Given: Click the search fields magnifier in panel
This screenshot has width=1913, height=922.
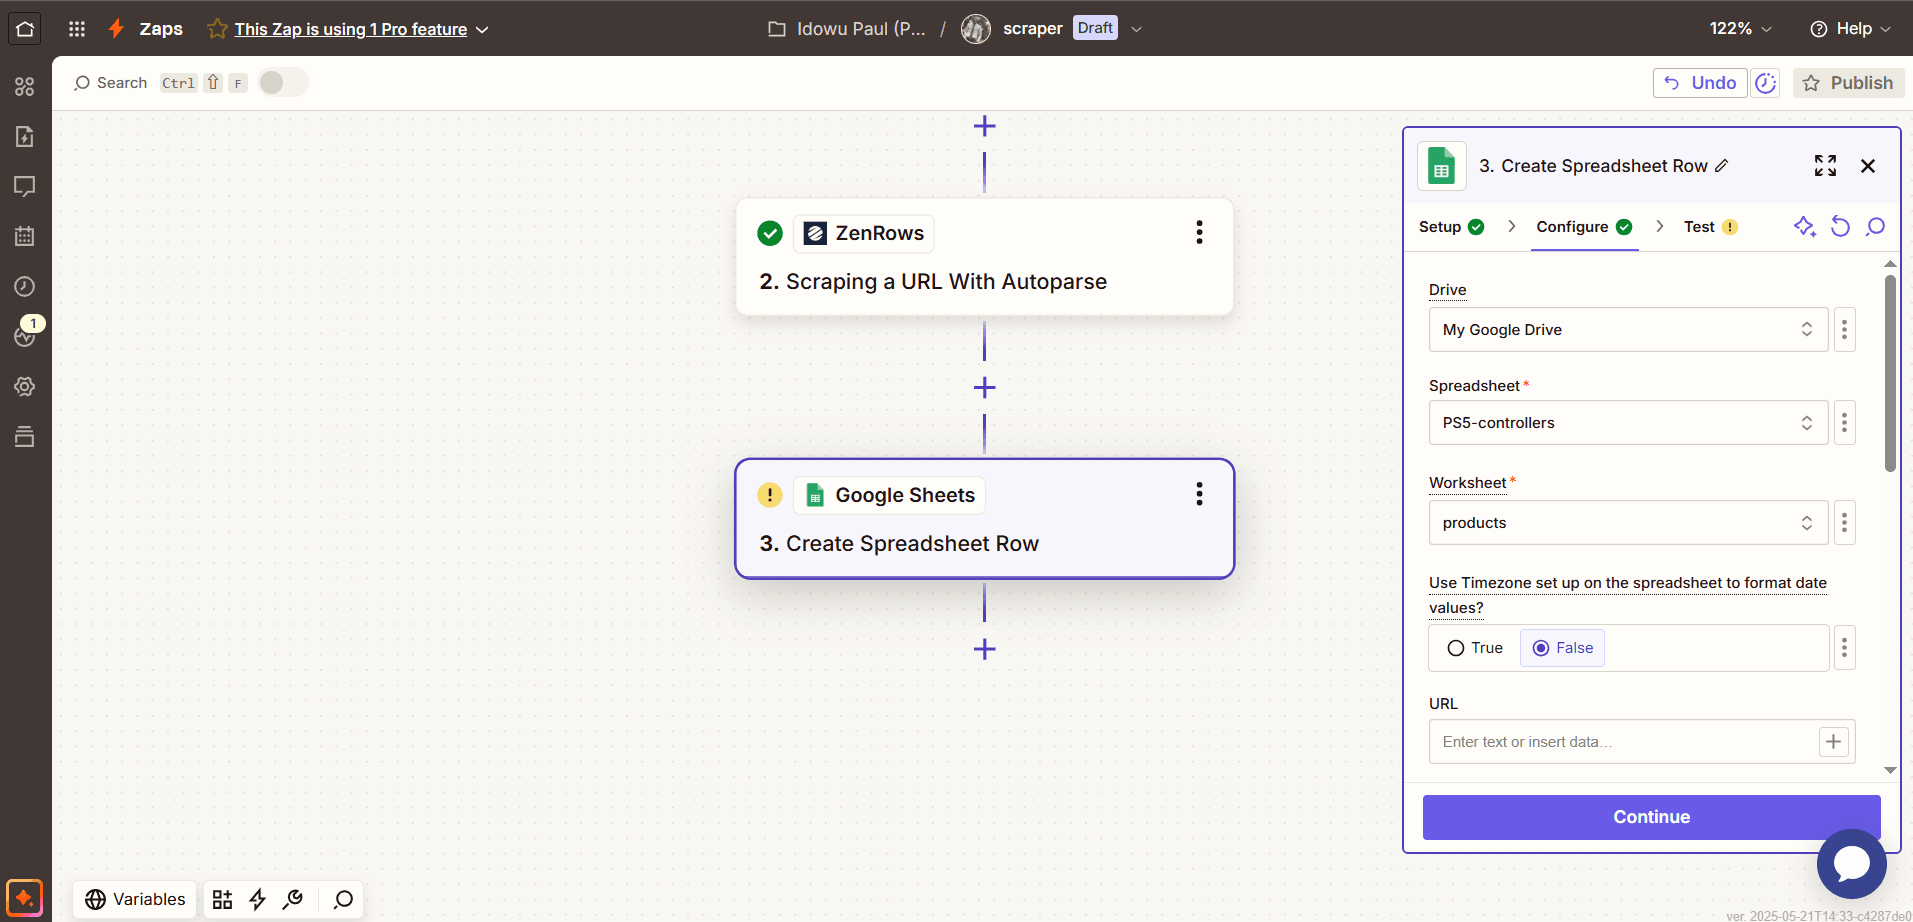Looking at the screenshot, I should tap(1876, 227).
